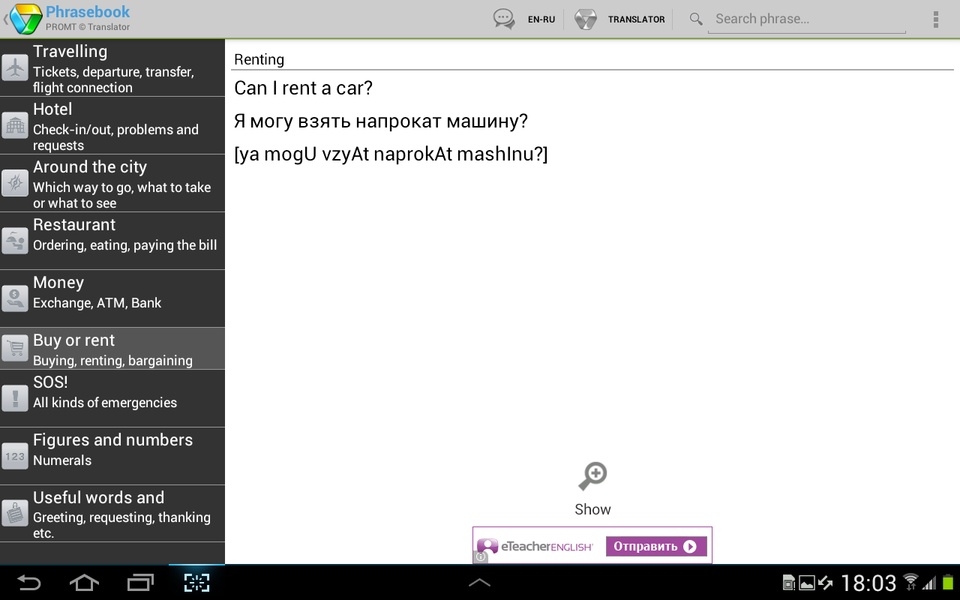Tap the Restaurant dish icon

point(15,241)
